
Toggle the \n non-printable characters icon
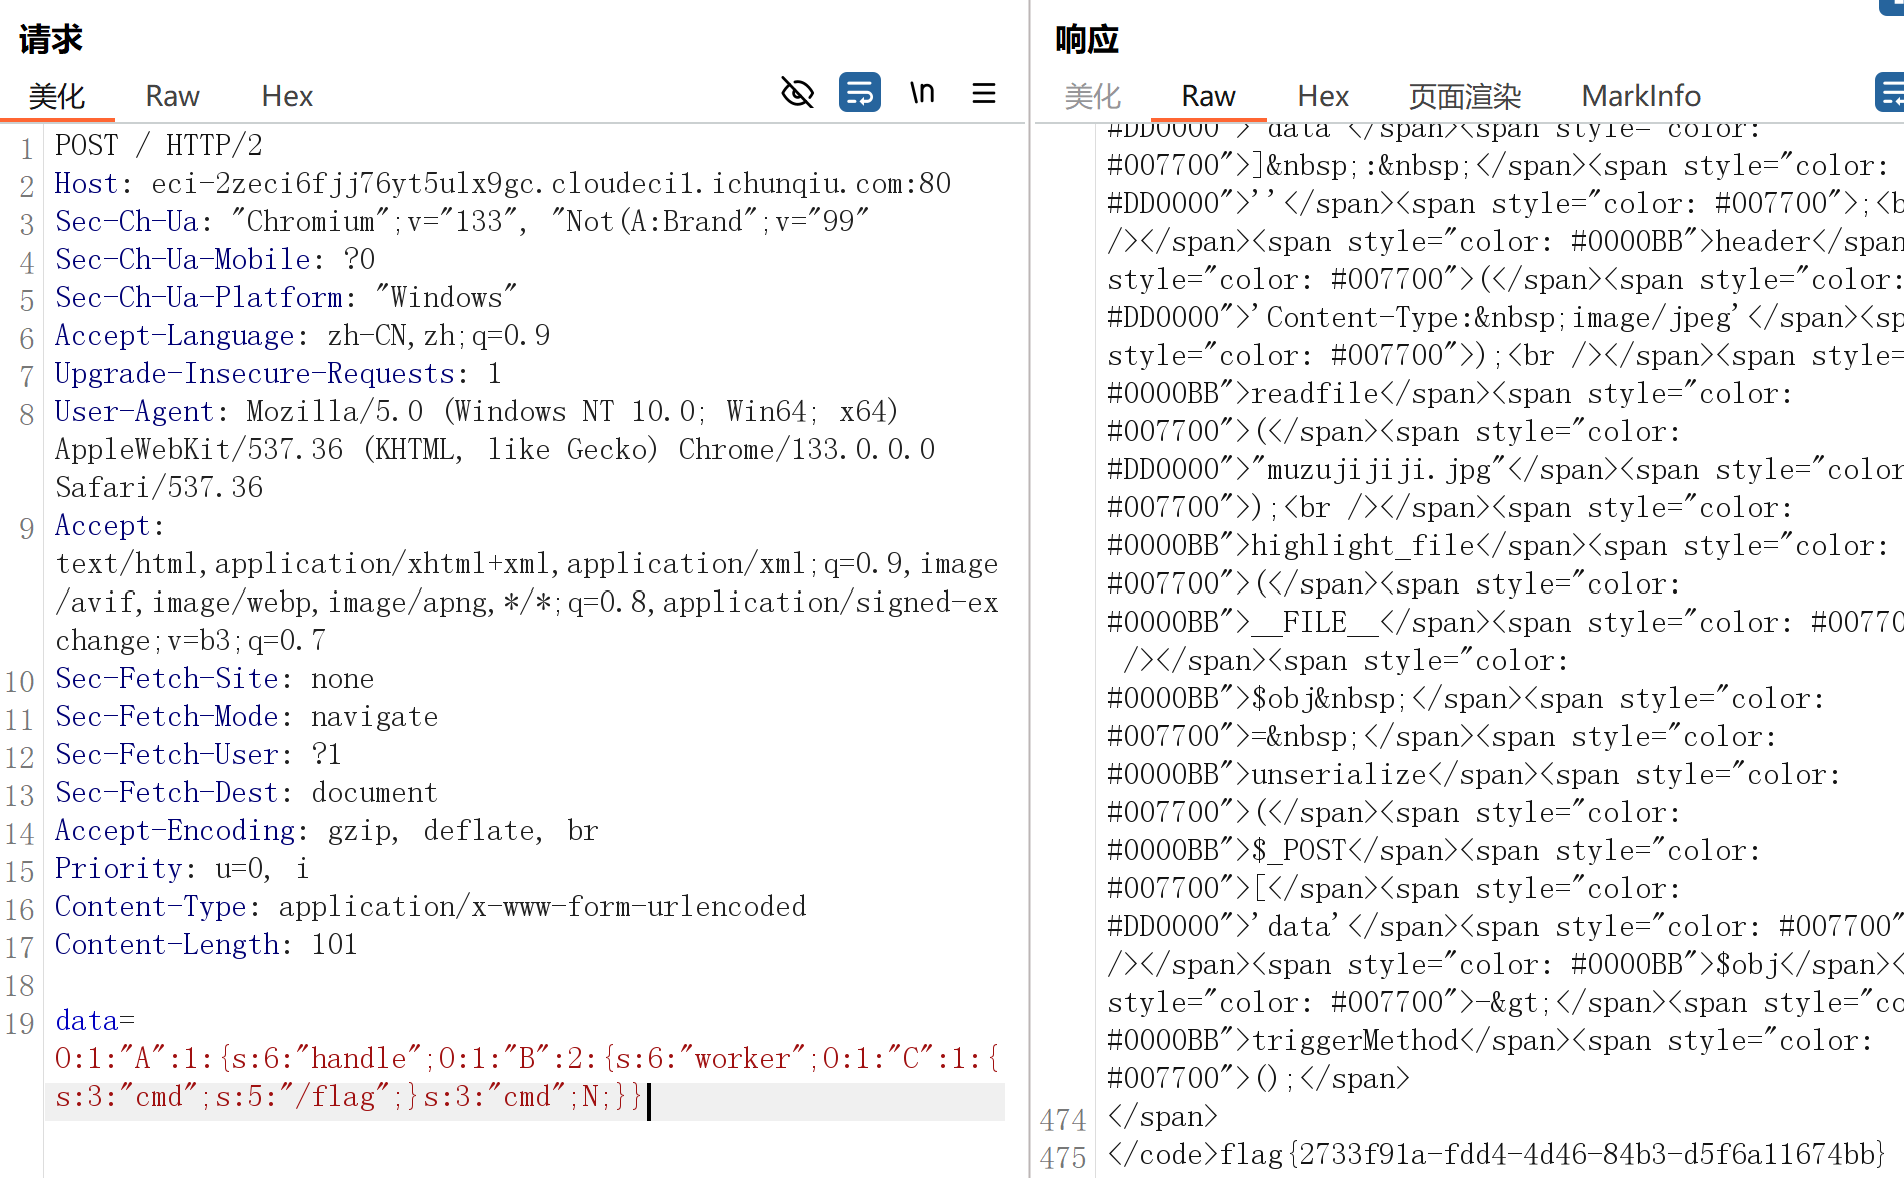pyautogui.click(x=922, y=93)
